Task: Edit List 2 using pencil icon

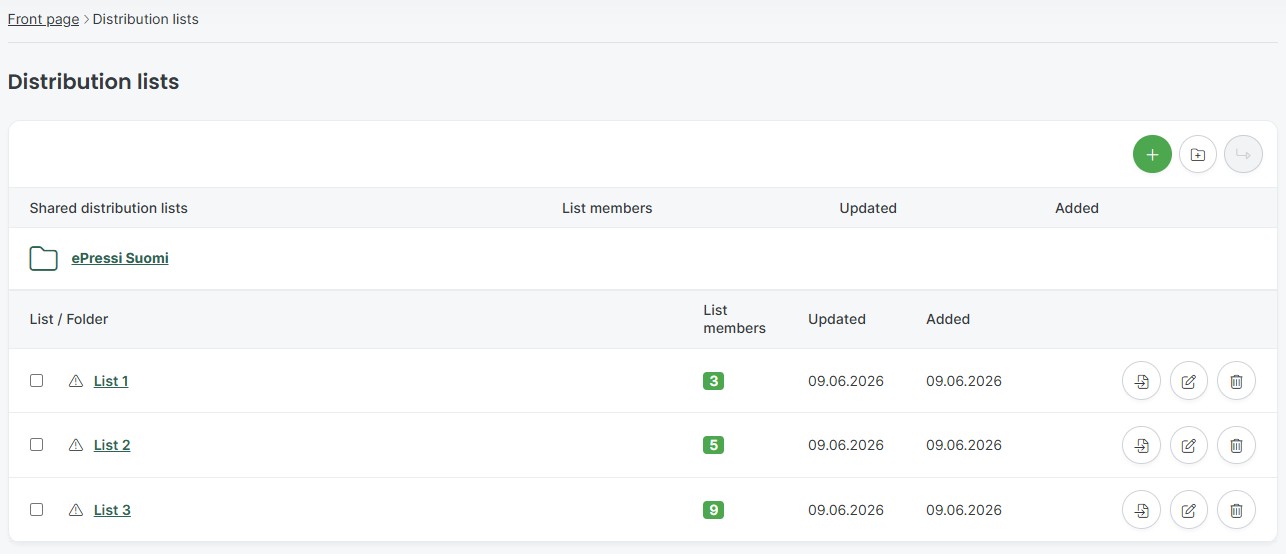Action: click(x=1189, y=445)
